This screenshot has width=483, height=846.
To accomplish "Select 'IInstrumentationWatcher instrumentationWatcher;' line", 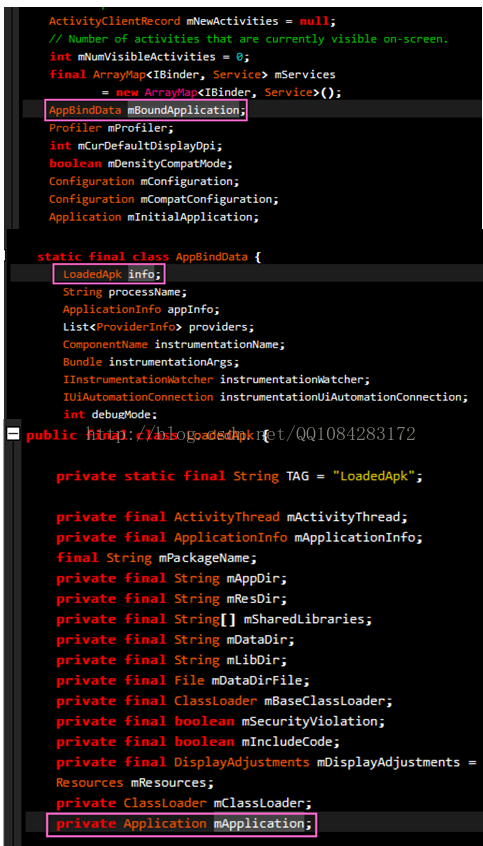I will 216,379.
